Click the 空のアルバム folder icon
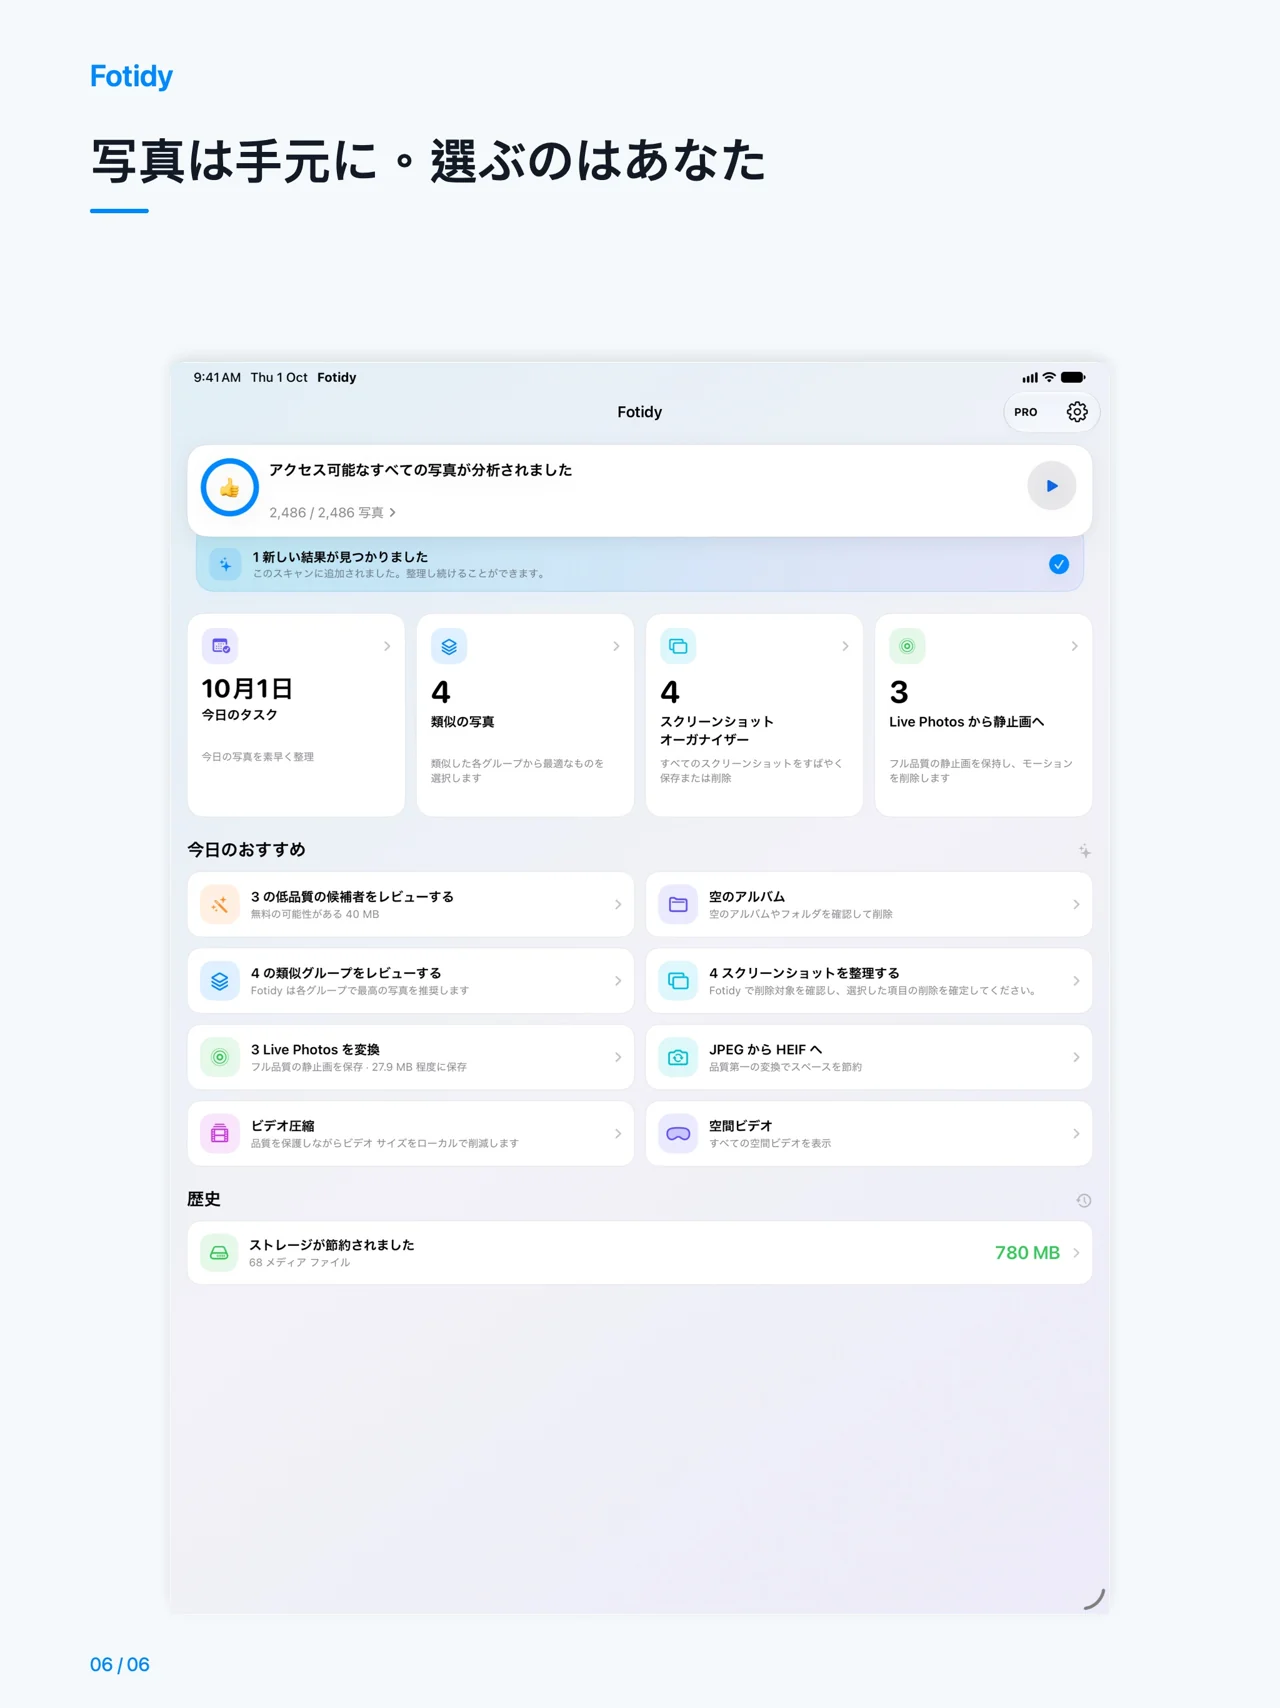This screenshot has width=1280, height=1708. [678, 905]
